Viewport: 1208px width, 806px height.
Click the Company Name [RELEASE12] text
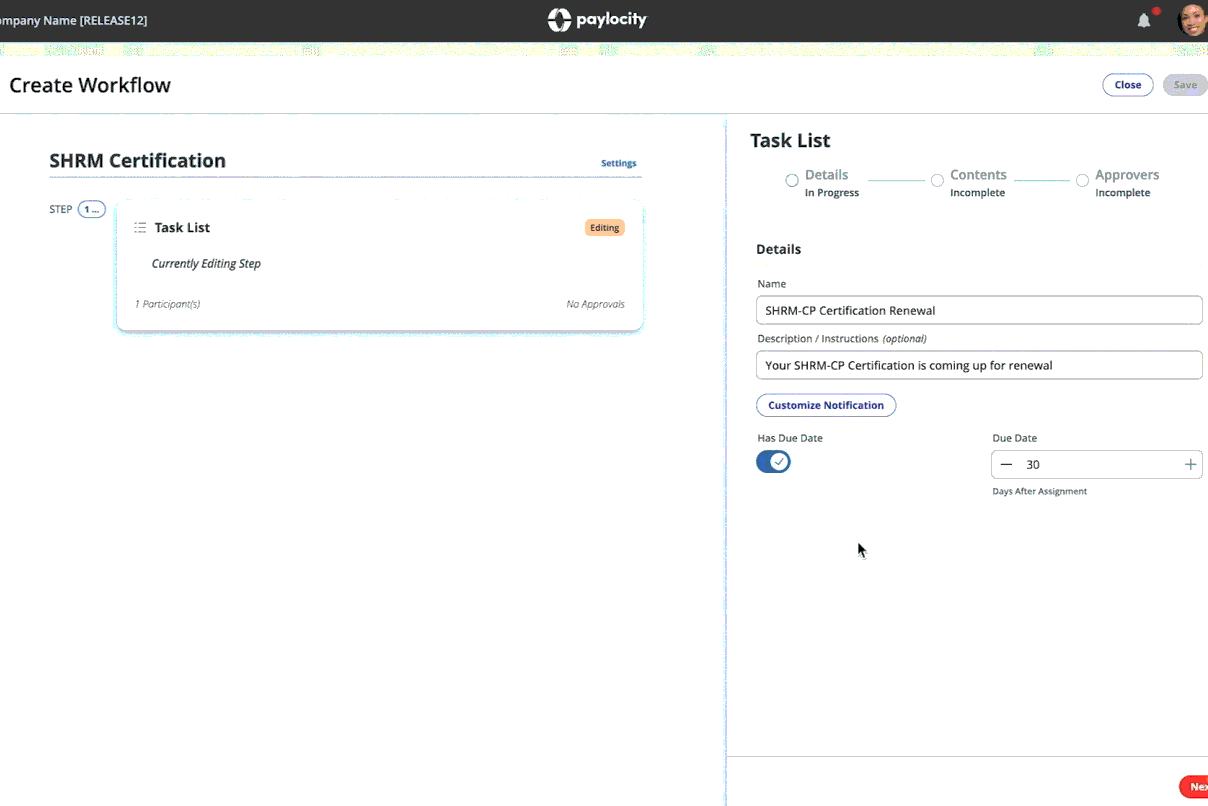coord(74,20)
